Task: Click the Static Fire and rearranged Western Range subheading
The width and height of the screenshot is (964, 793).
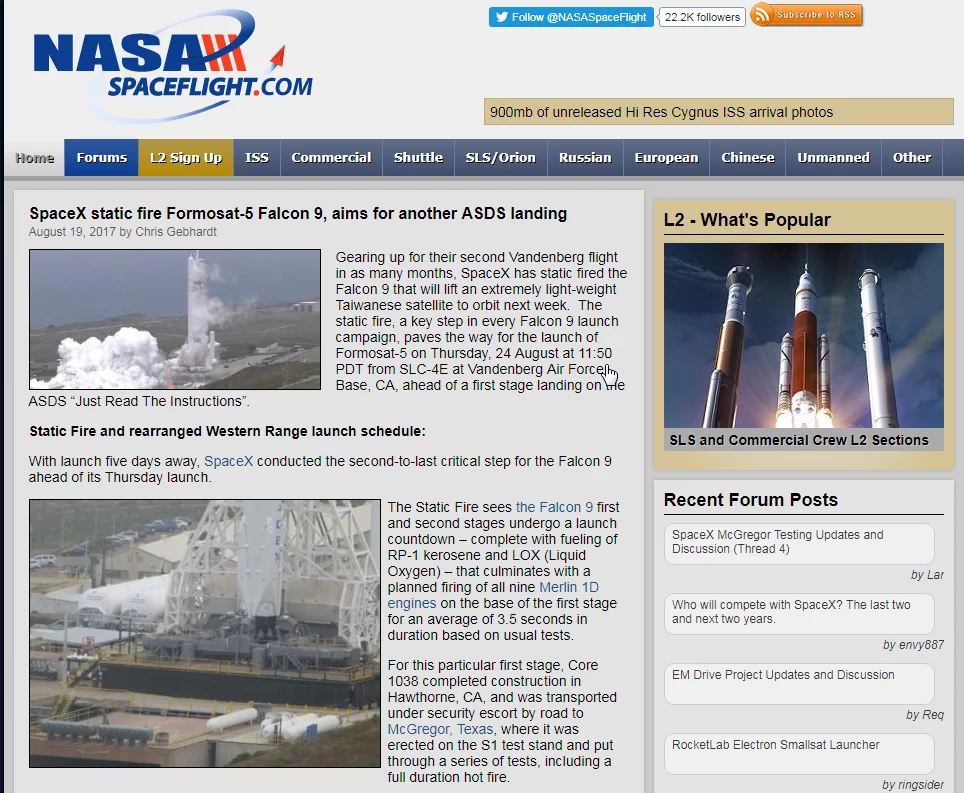Action: [227, 431]
